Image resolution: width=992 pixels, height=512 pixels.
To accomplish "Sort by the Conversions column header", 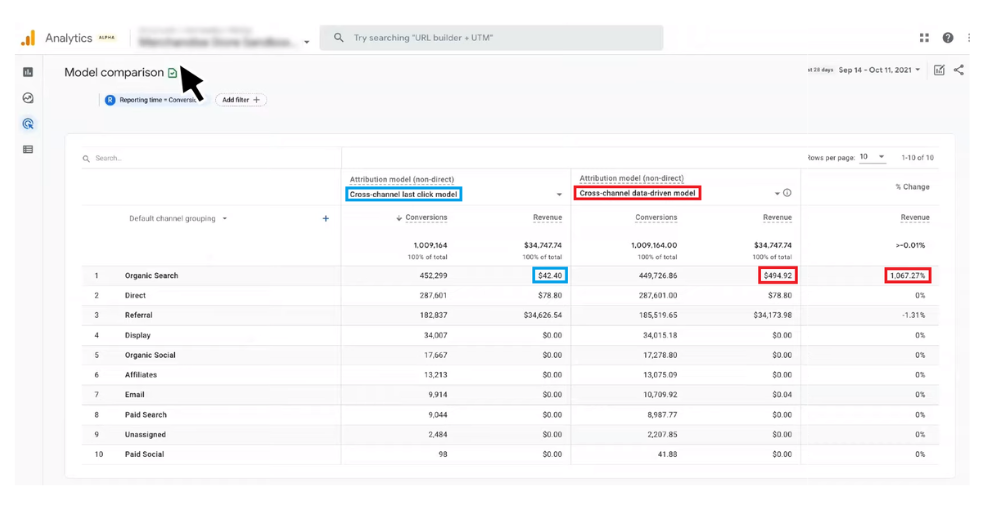I will 426,217.
